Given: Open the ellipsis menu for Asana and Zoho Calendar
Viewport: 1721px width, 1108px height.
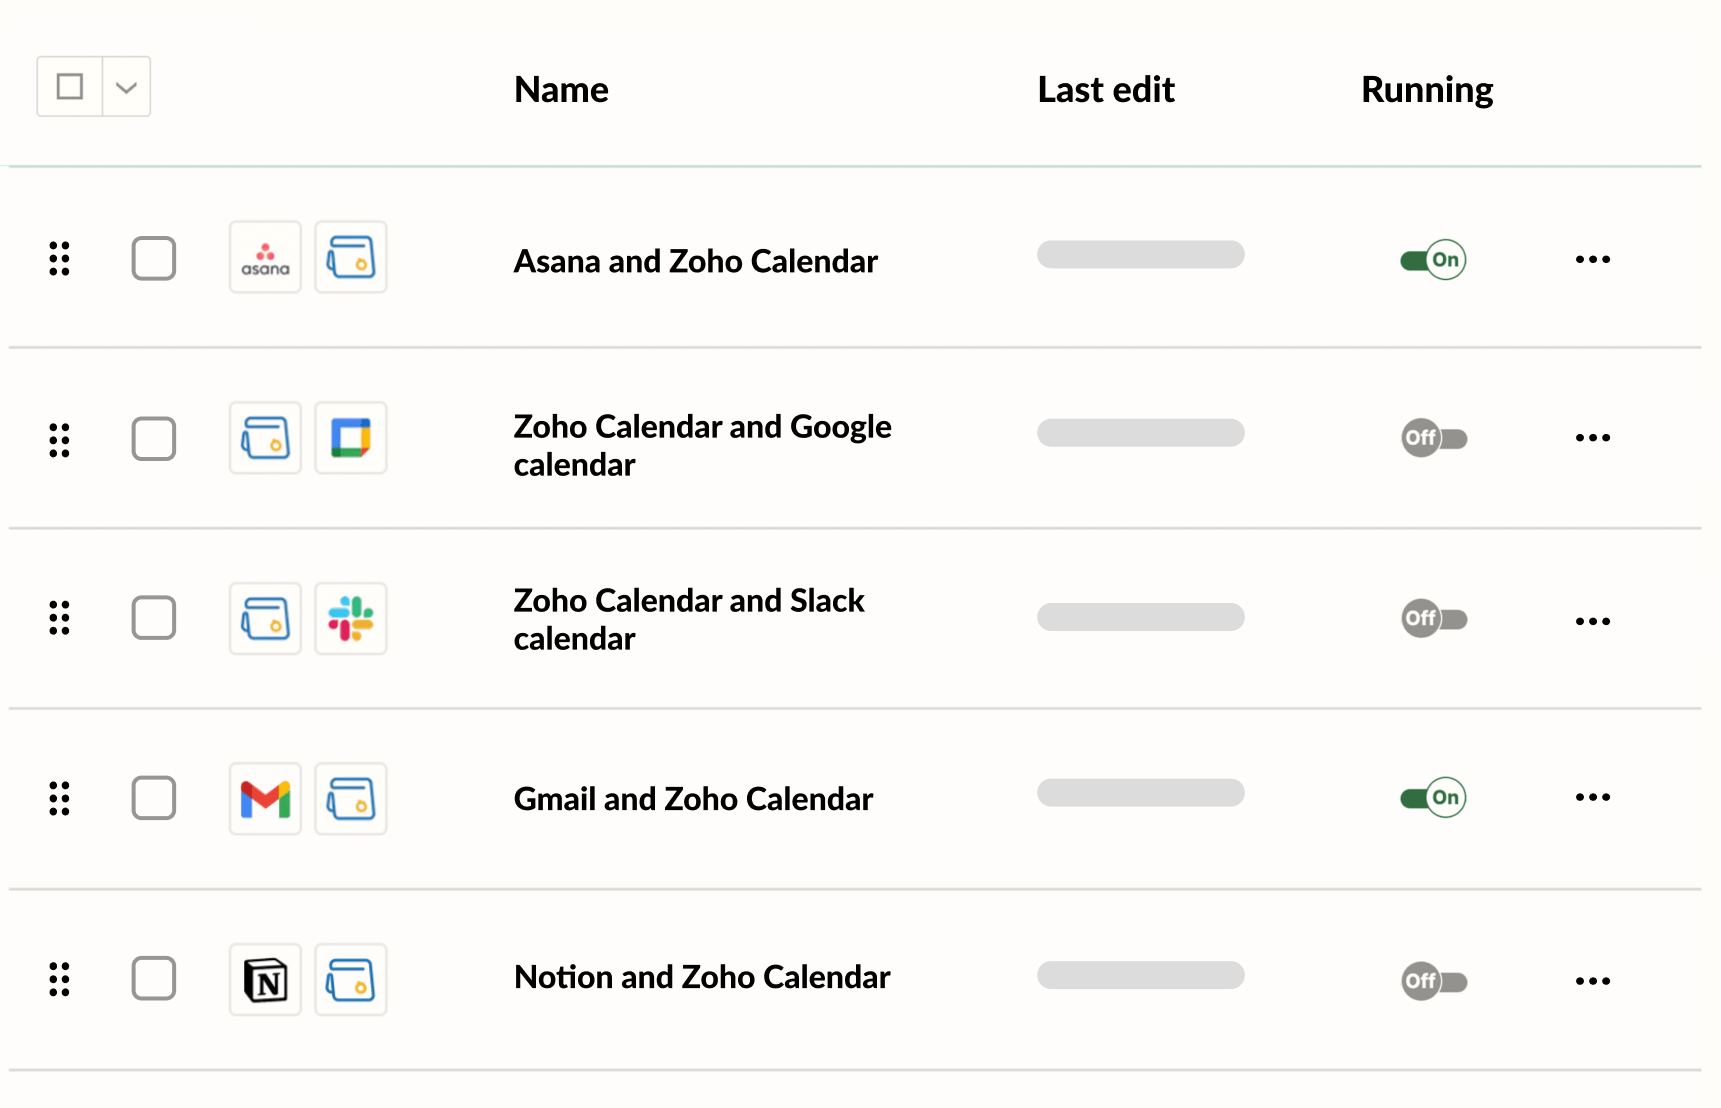Looking at the screenshot, I should click(1592, 258).
